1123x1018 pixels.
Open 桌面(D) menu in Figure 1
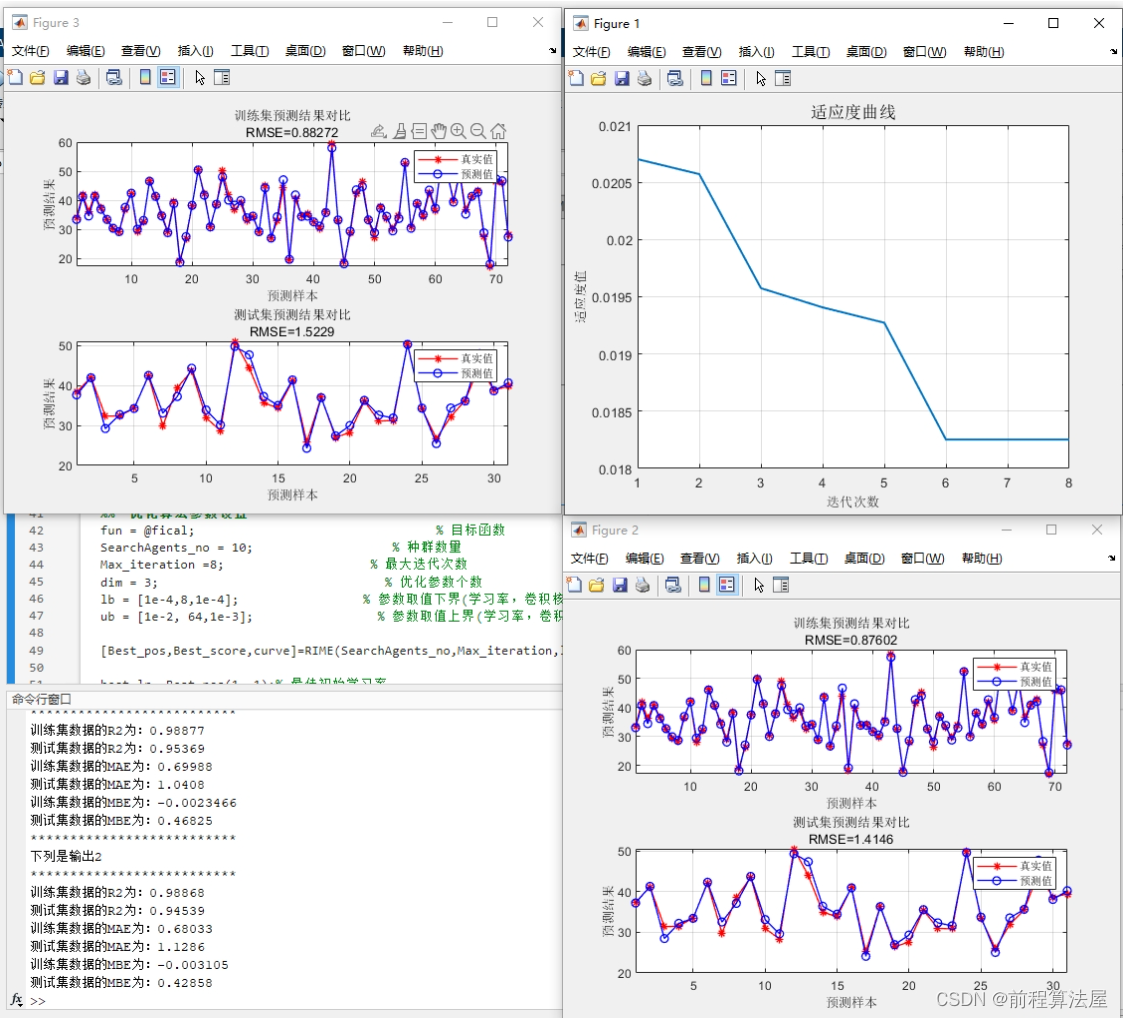click(x=866, y=52)
